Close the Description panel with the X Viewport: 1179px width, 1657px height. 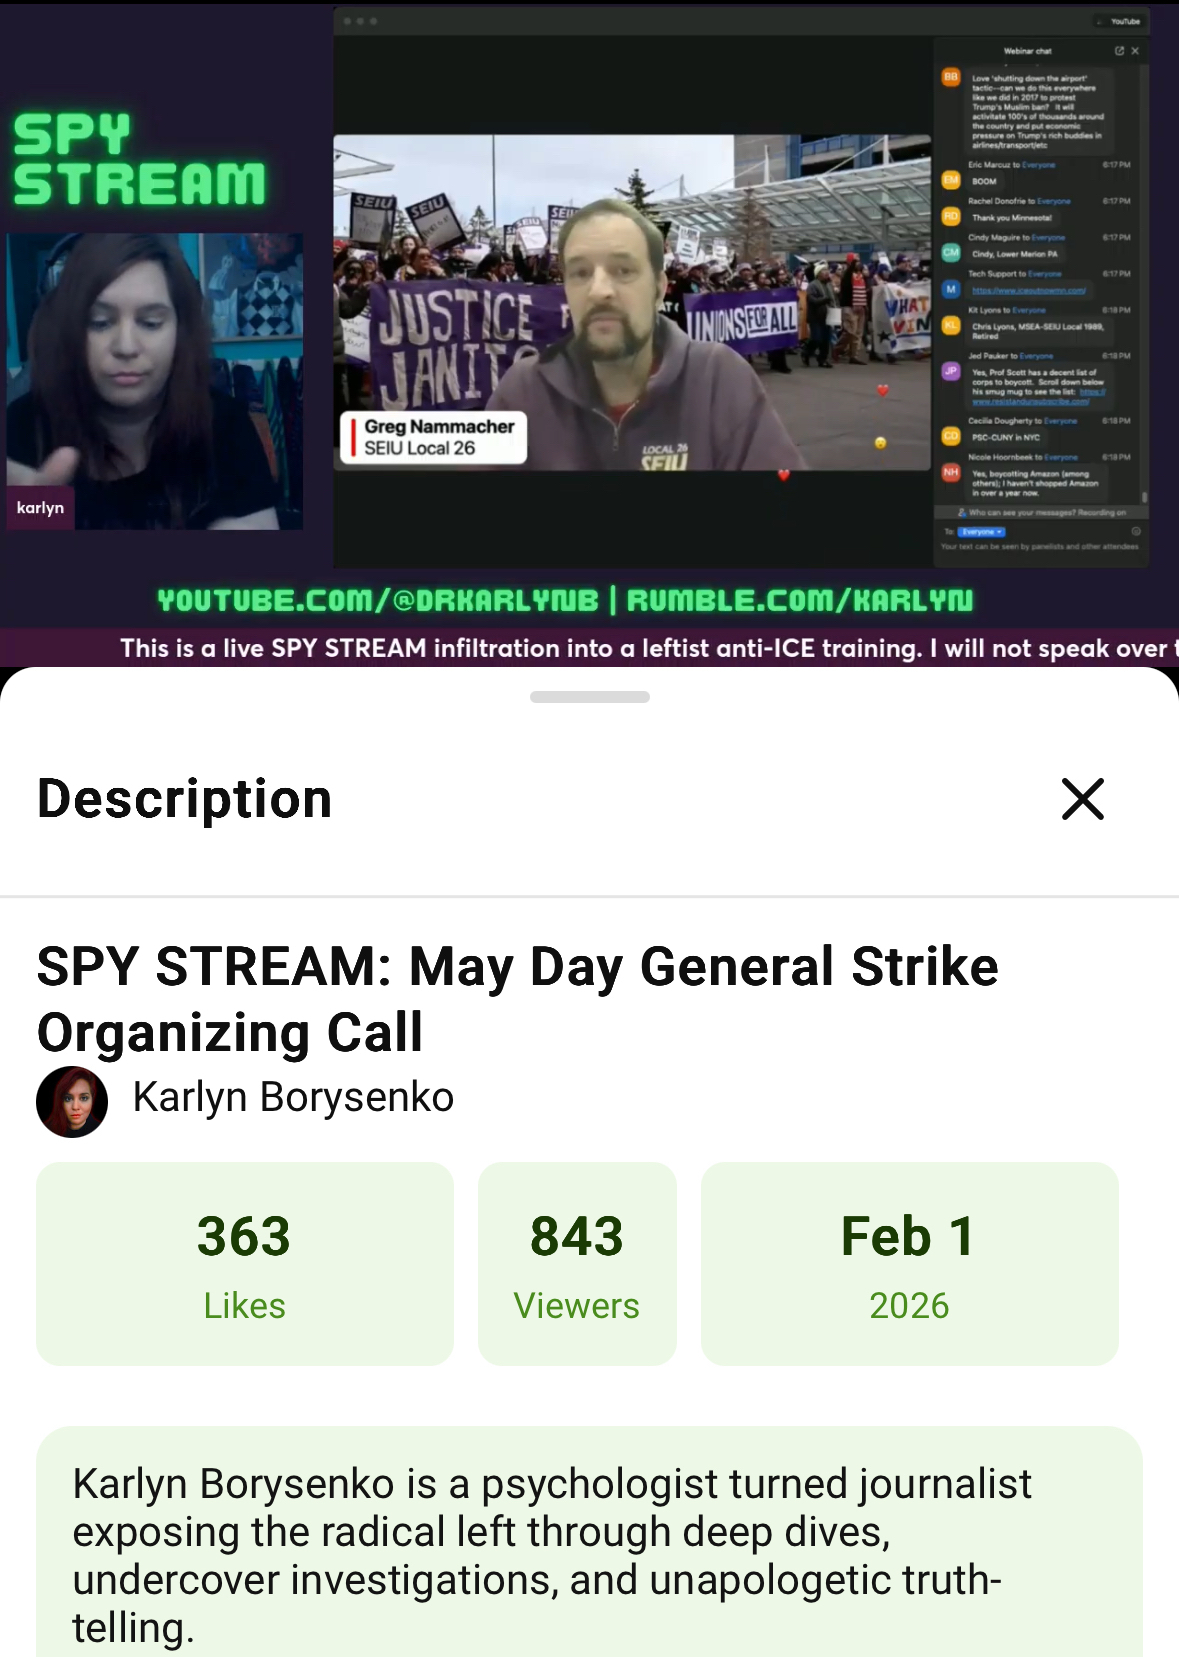coord(1082,799)
